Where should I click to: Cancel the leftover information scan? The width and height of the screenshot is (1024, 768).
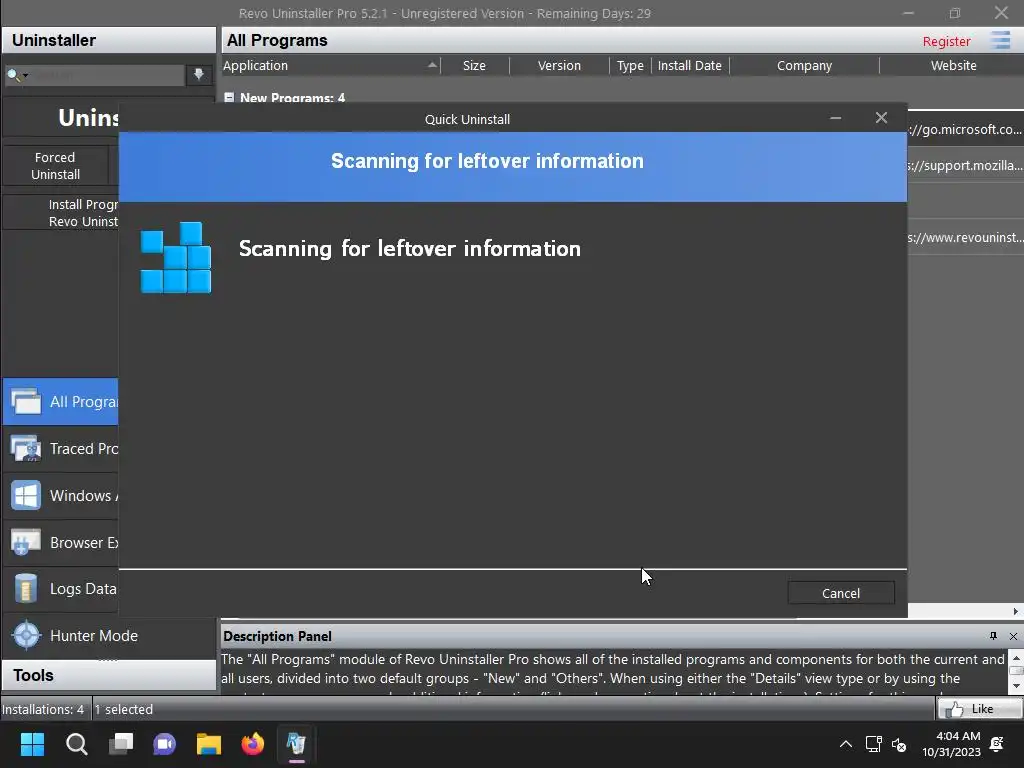point(840,593)
